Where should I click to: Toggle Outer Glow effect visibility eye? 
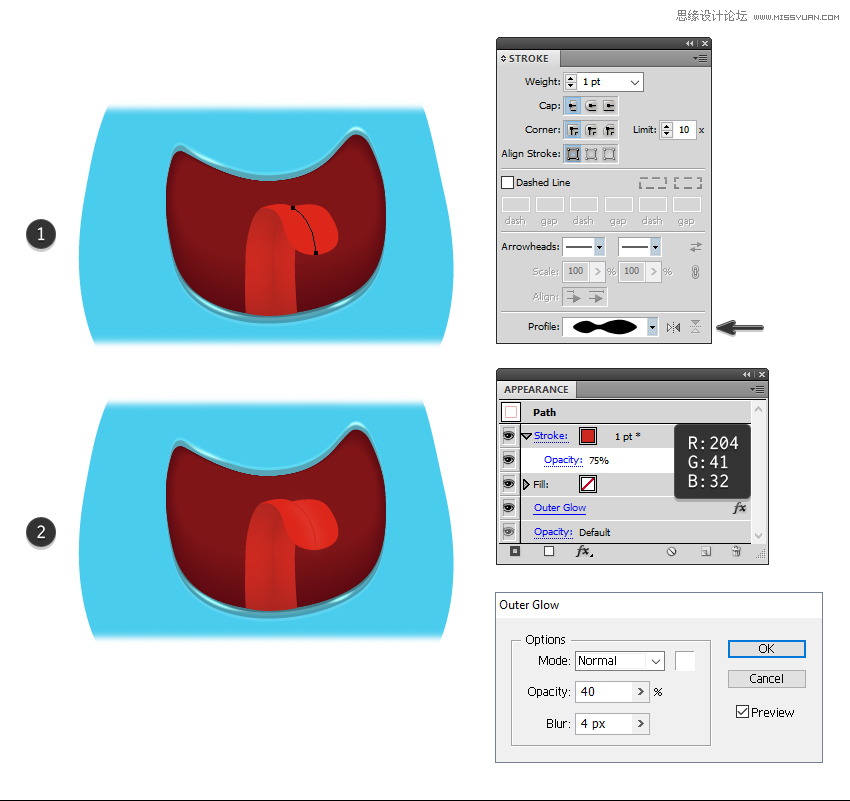pyautogui.click(x=508, y=508)
